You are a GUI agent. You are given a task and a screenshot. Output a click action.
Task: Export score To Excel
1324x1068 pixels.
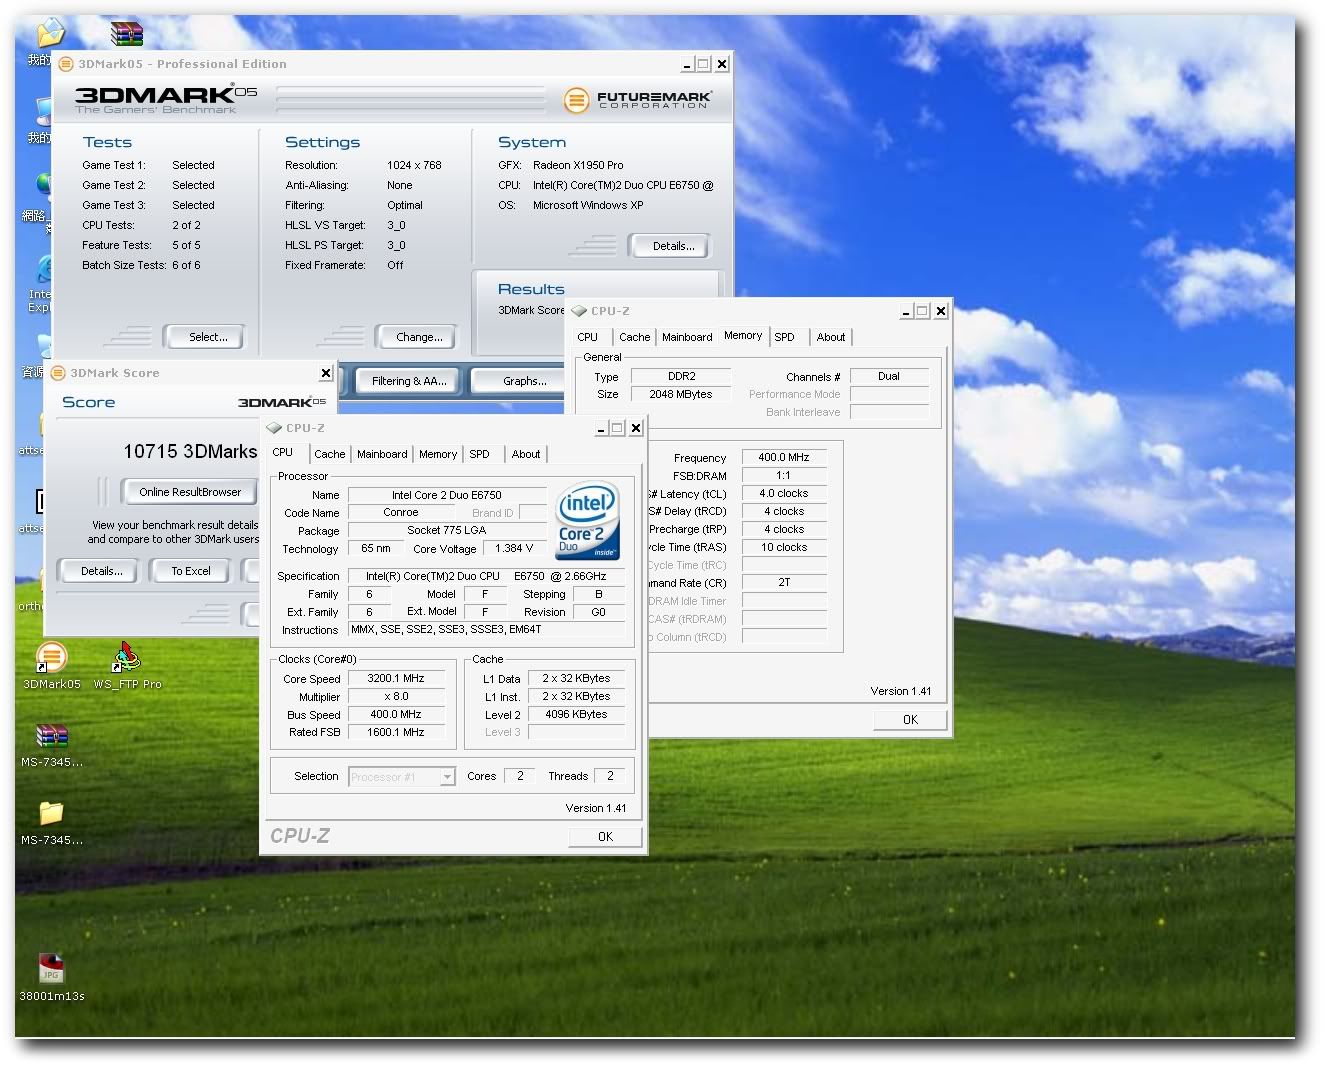(191, 571)
